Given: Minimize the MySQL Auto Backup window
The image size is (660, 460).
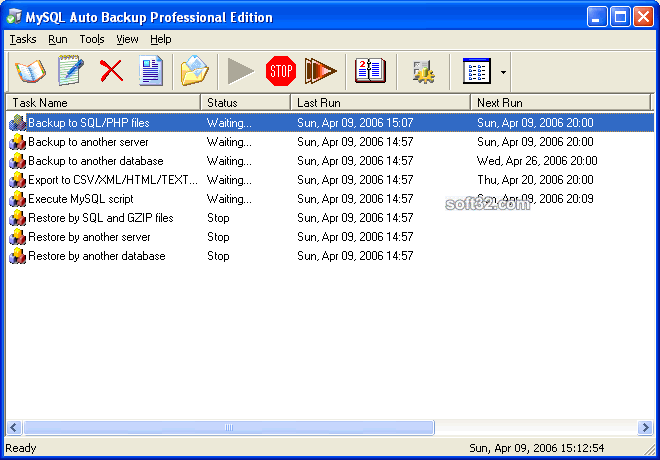Looking at the screenshot, I should 597,17.
